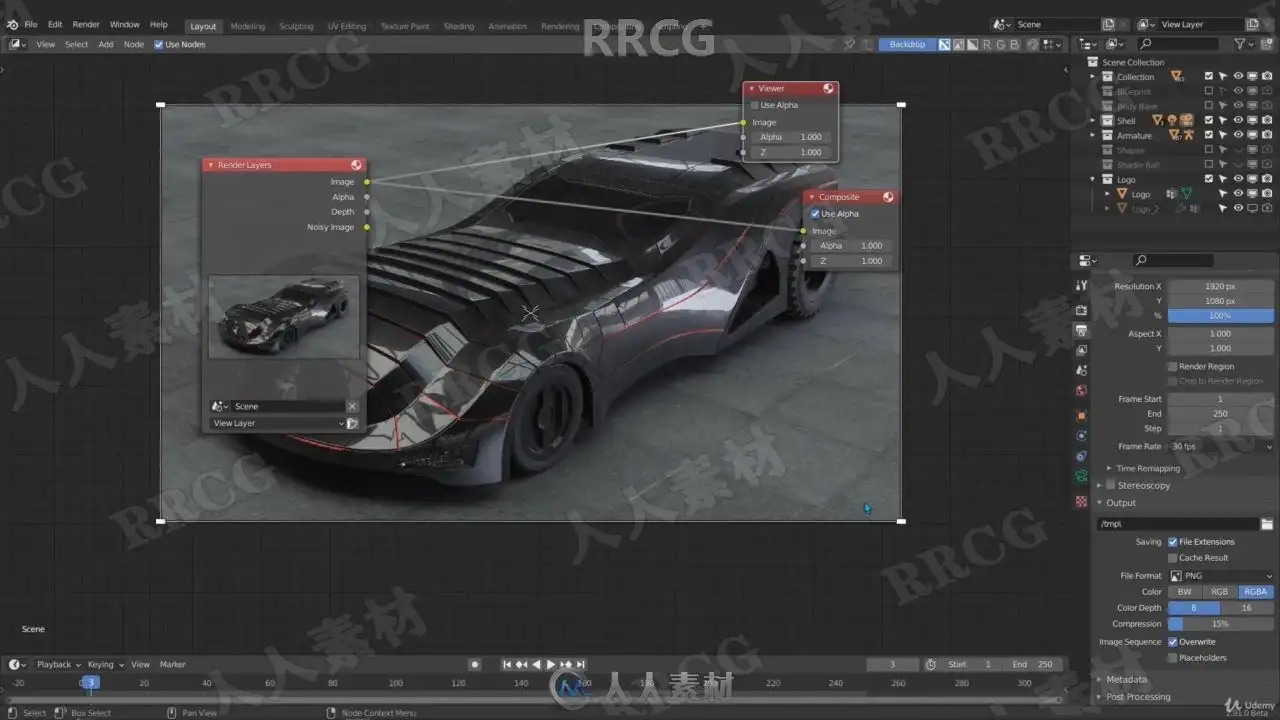Open the View Layer dropdown in Render Layers node
Viewport: 1280px width, 720px height.
[277, 423]
